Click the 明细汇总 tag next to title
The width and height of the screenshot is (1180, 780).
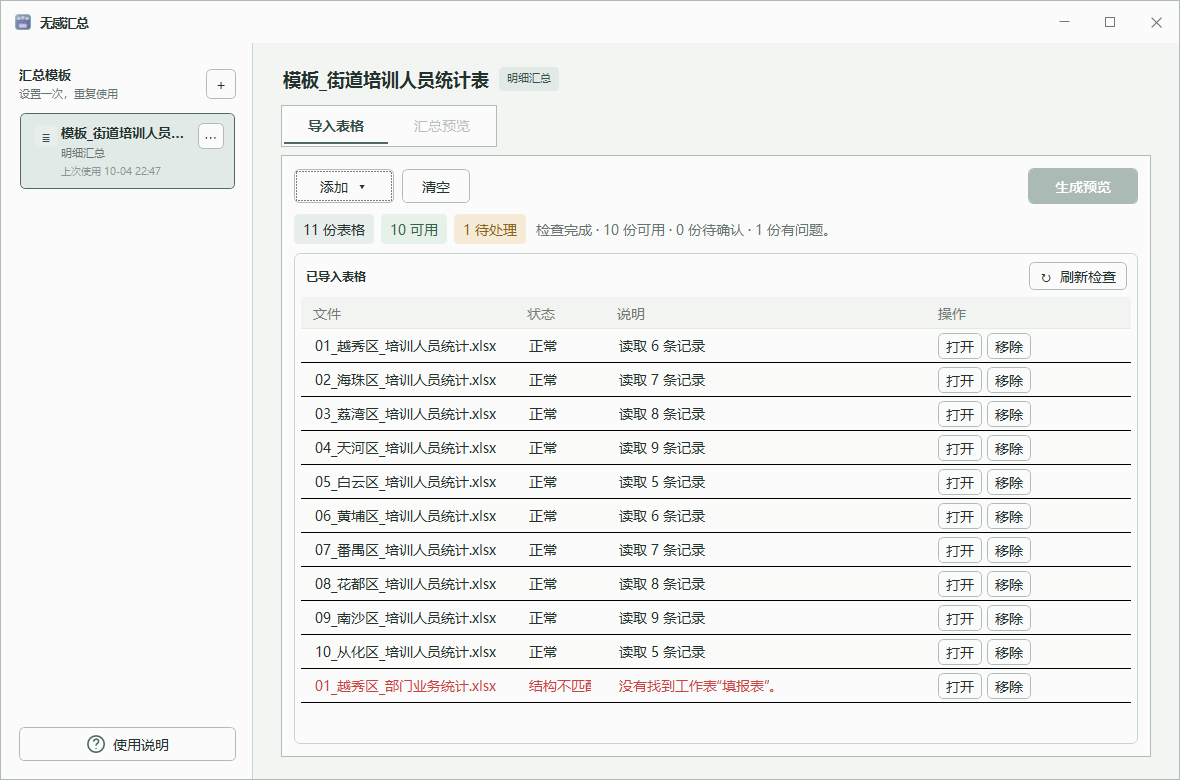[528, 78]
